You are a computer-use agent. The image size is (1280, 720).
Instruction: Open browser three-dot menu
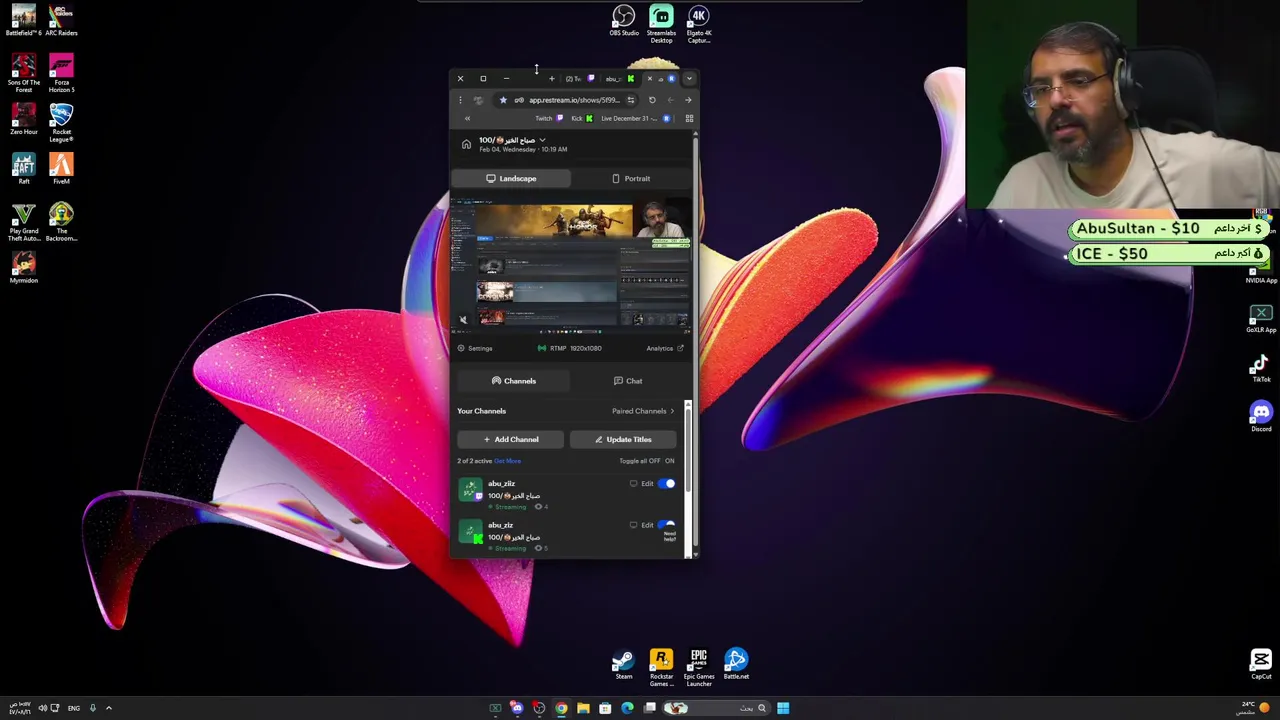[460, 100]
